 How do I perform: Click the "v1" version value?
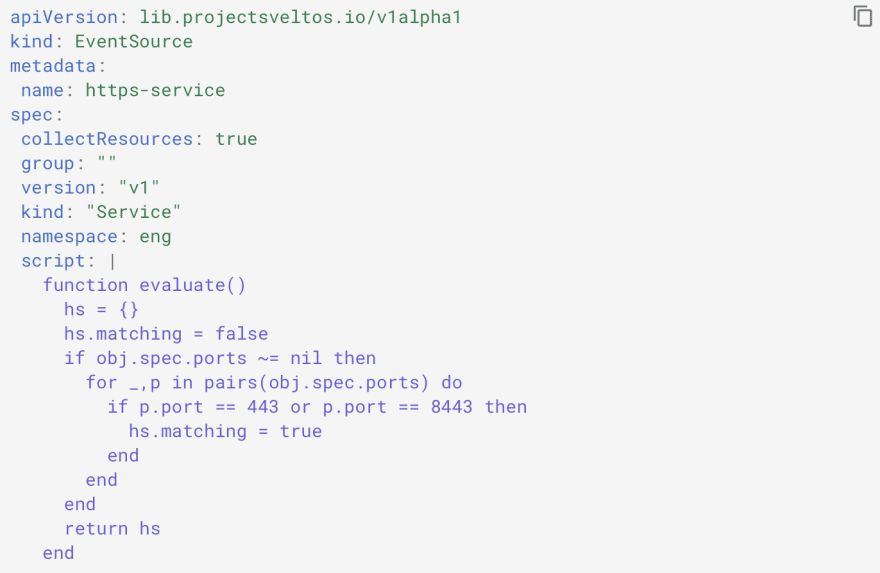pos(139,188)
